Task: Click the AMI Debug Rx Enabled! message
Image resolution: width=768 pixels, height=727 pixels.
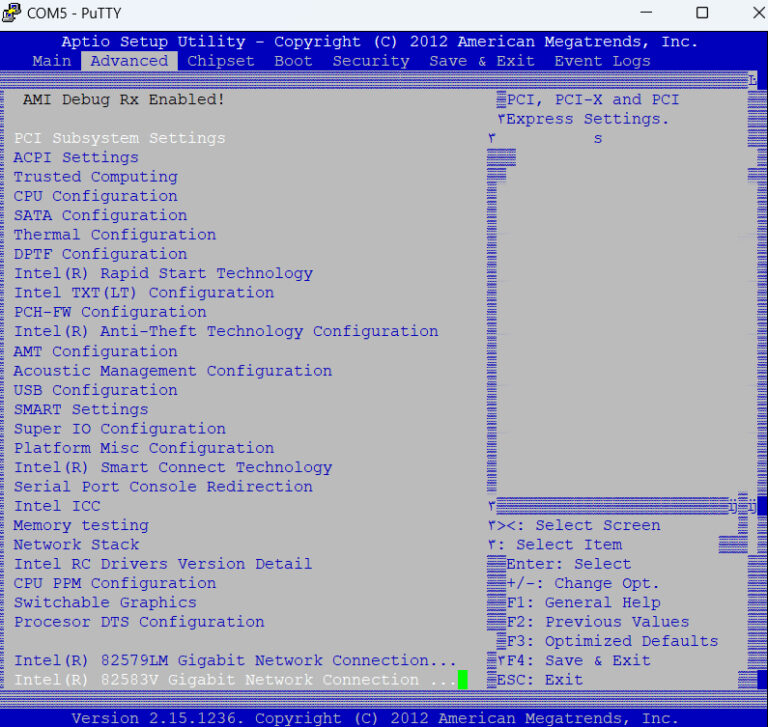Action: (x=123, y=99)
